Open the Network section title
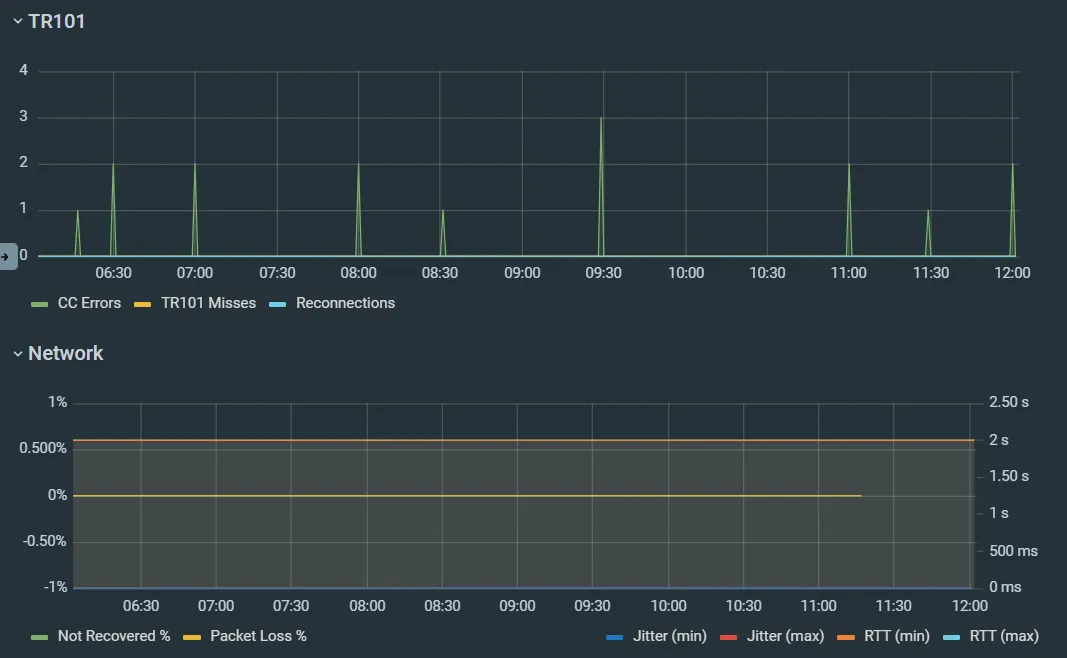This screenshot has width=1067, height=658. [65, 353]
